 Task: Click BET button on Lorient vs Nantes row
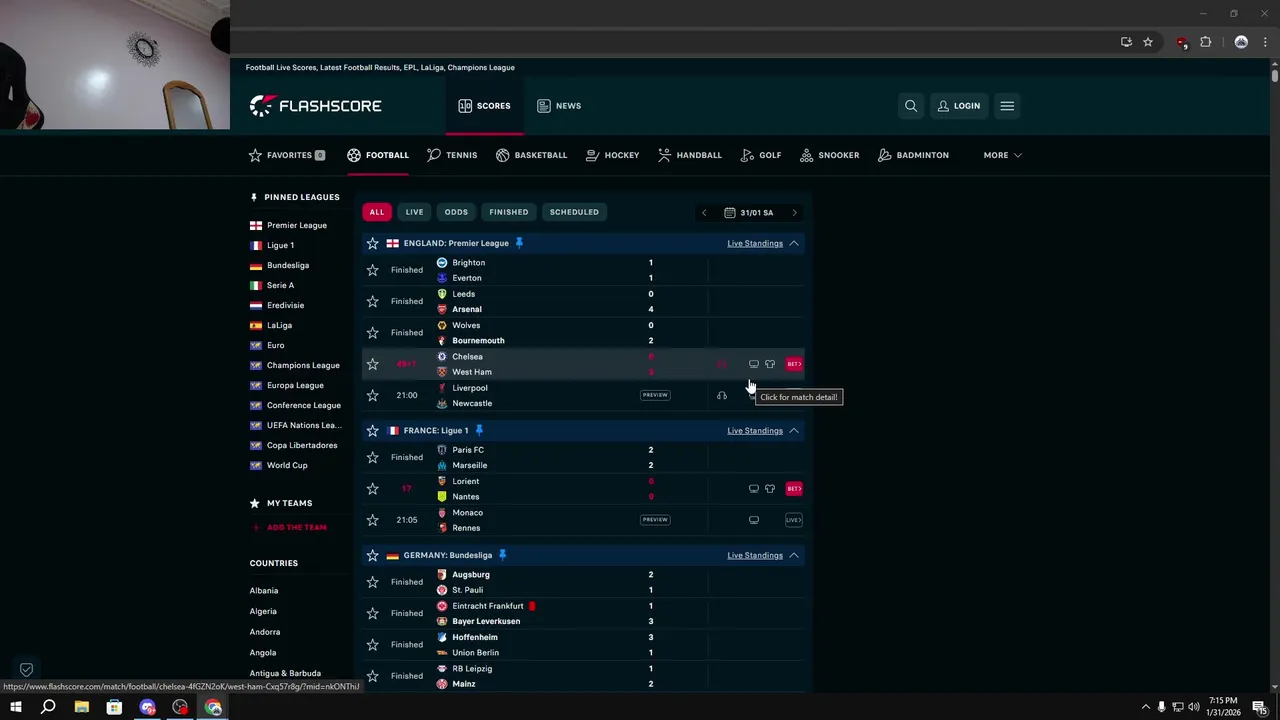(794, 489)
